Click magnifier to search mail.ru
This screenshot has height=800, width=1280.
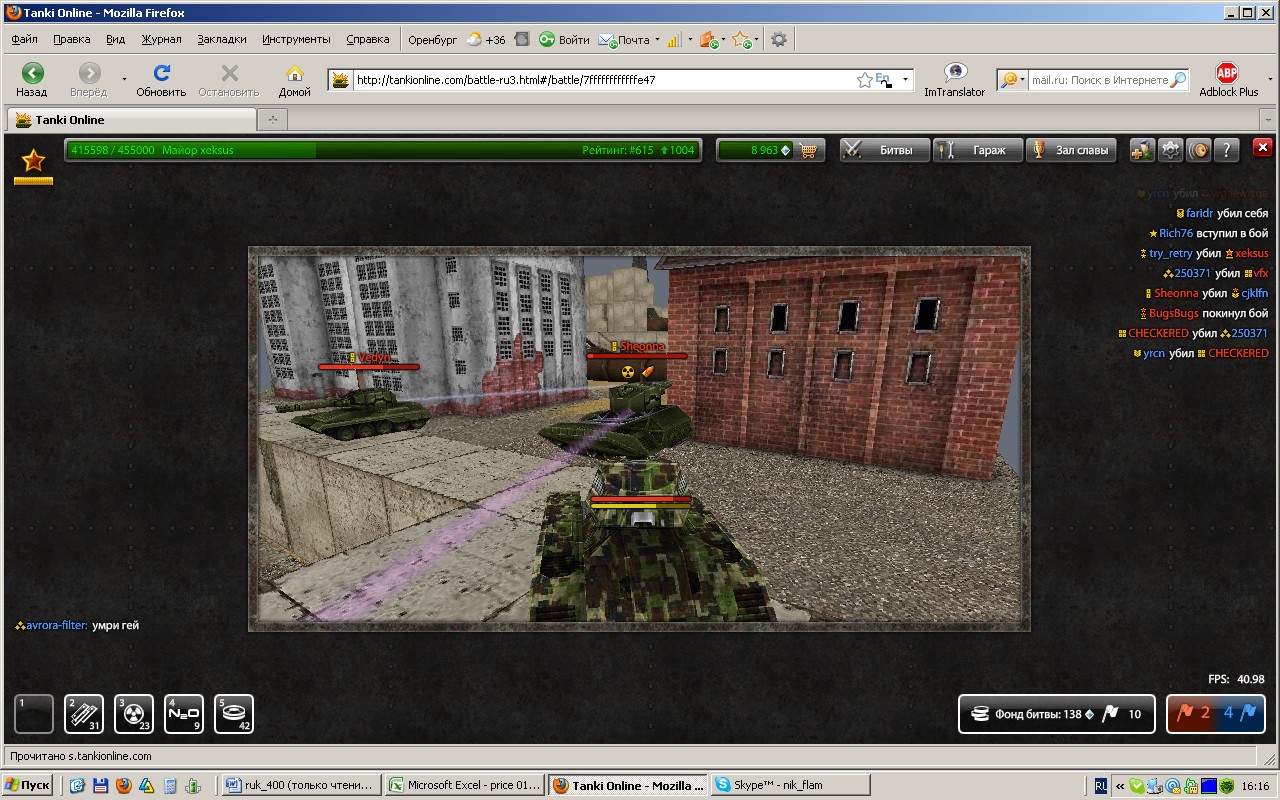click(x=1179, y=80)
